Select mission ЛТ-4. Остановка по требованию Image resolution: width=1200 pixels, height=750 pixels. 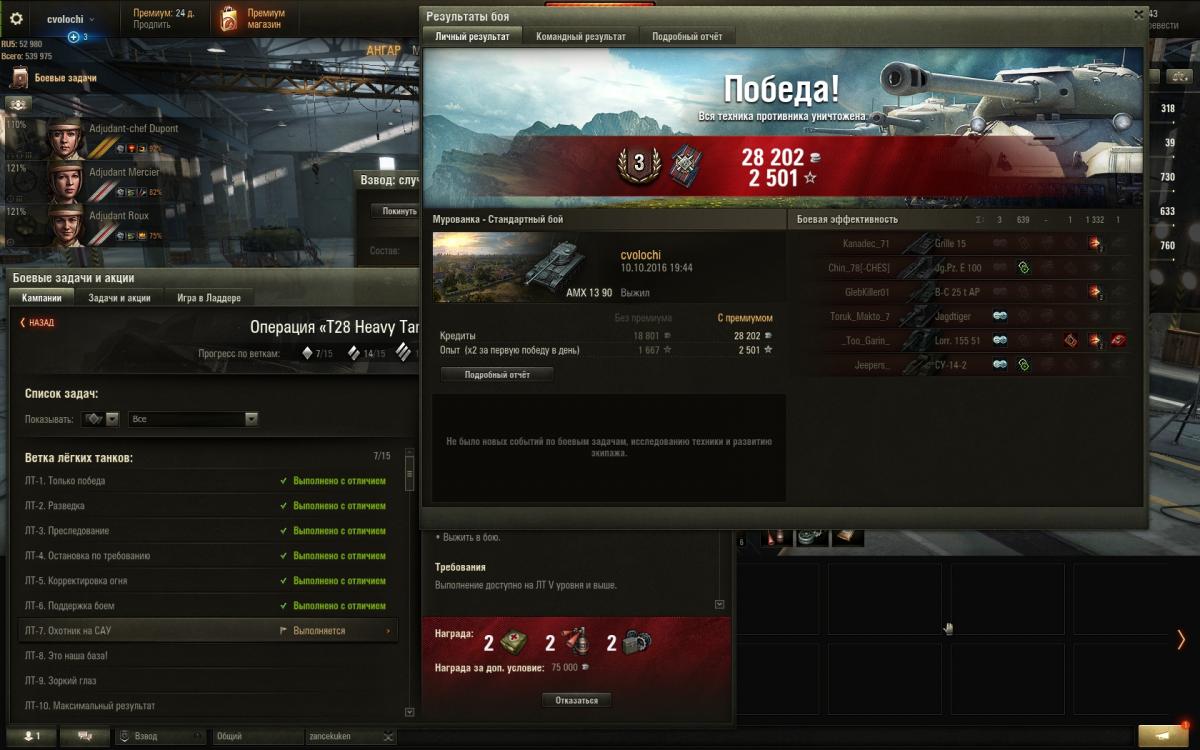click(x=208, y=556)
